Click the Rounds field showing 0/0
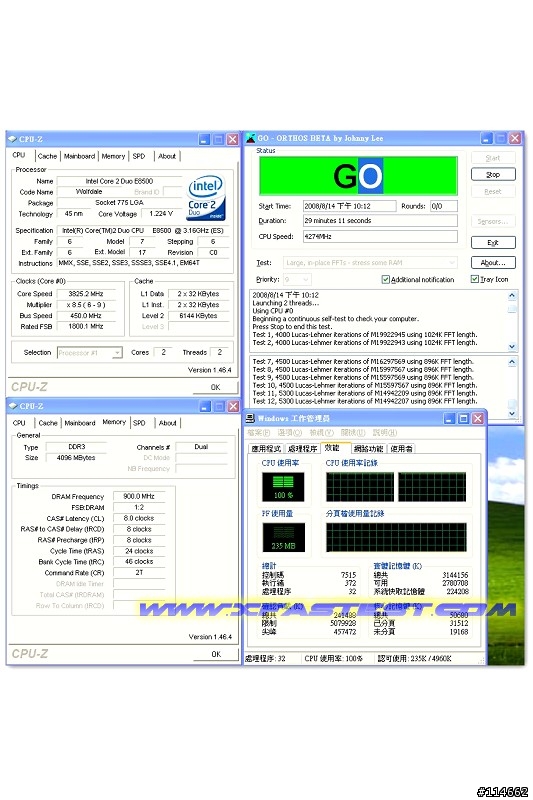 (x=443, y=206)
